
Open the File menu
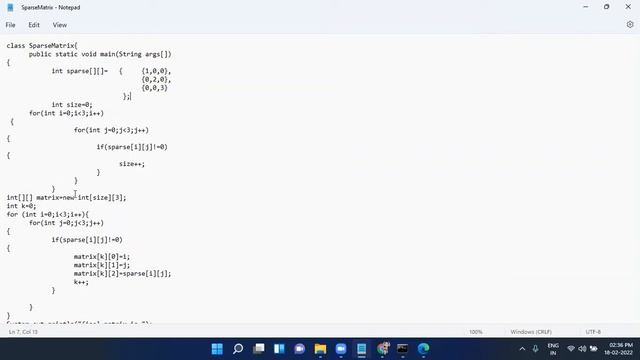point(10,25)
